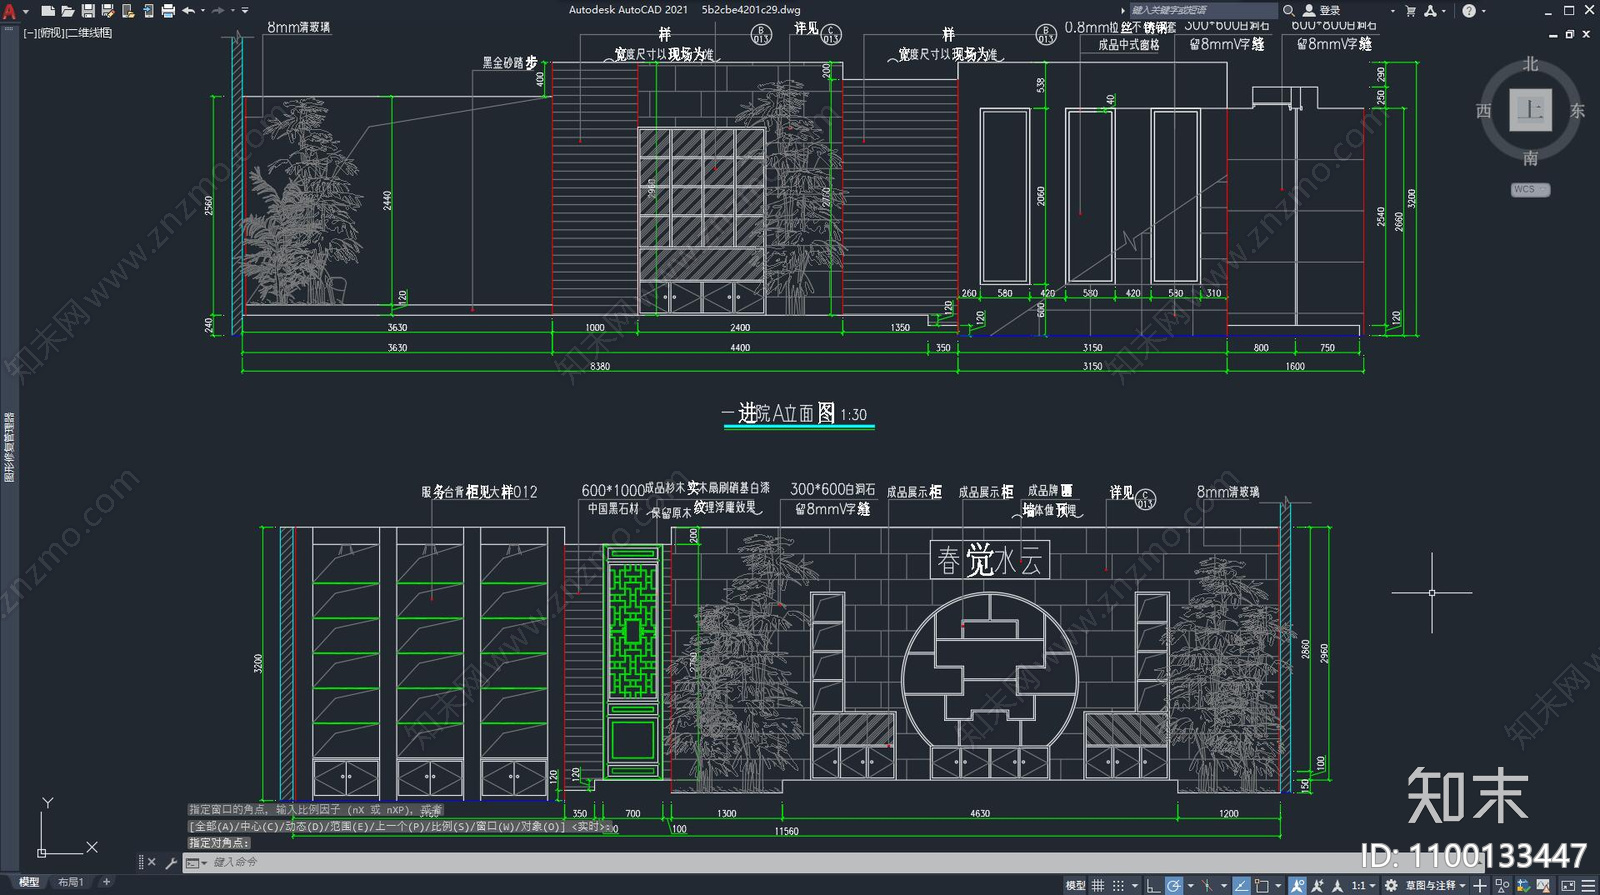
Task: Expand the Quick Access Toolbar customize arrow
Action: (x=245, y=11)
